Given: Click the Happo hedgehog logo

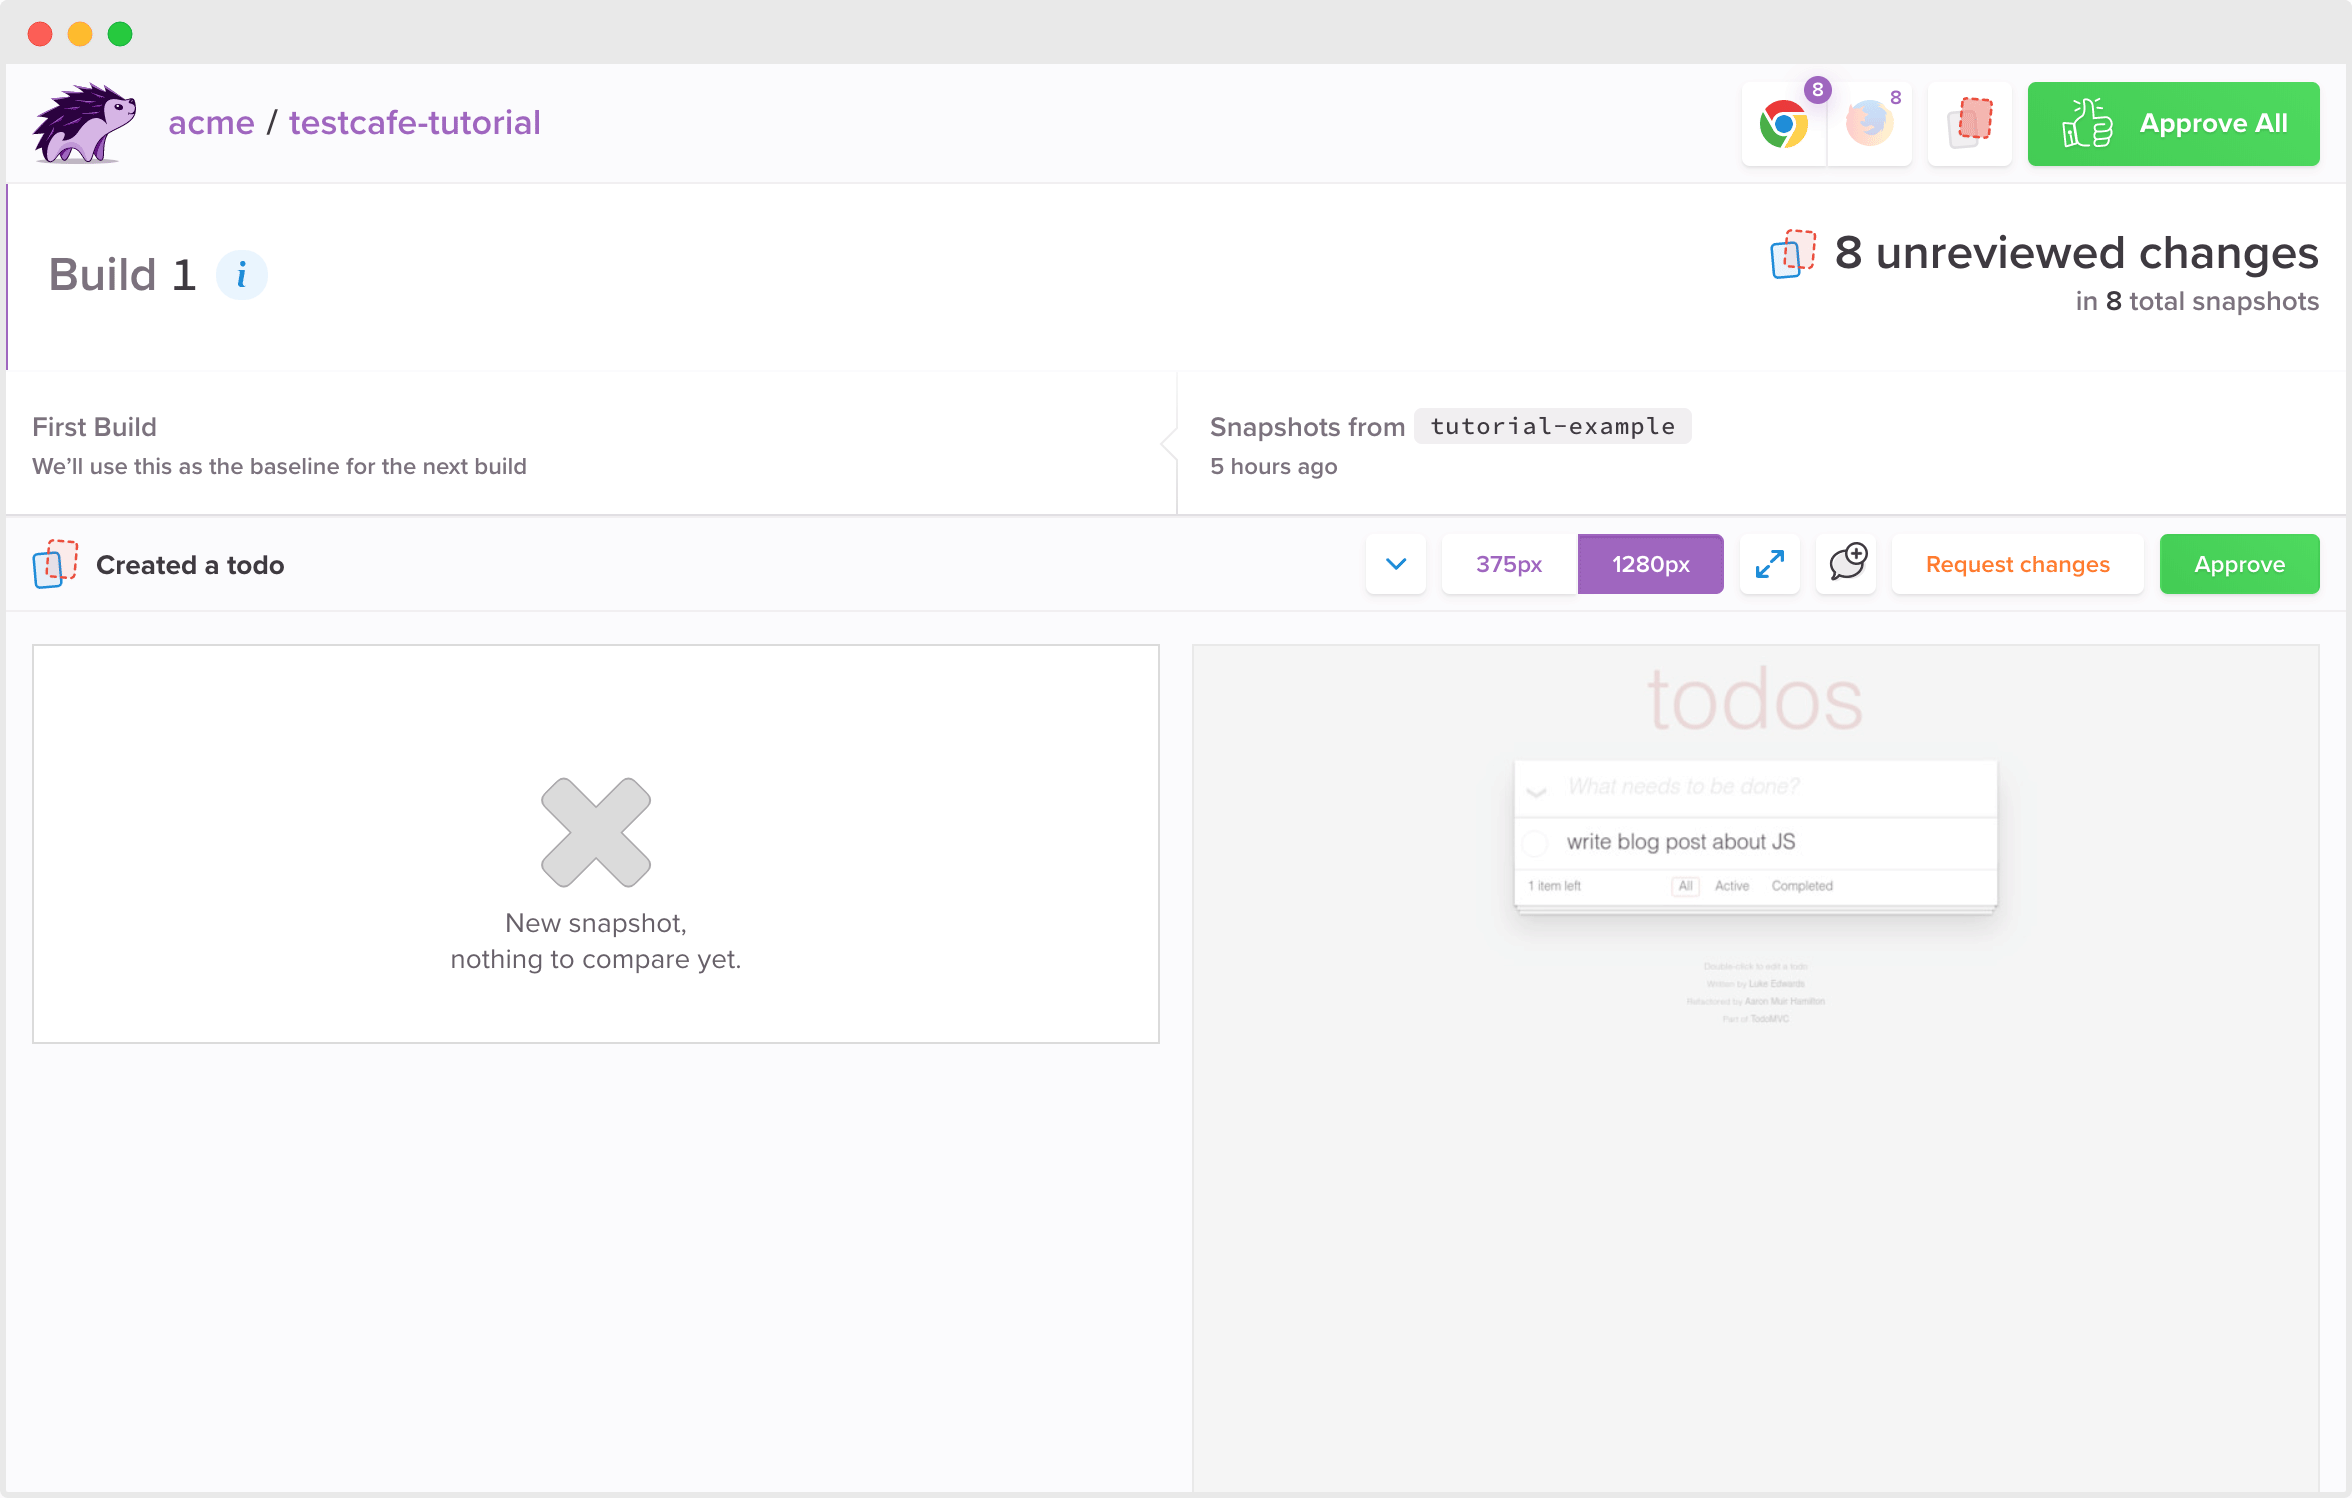Looking at the screenshot, I should [x=84, y=123].
